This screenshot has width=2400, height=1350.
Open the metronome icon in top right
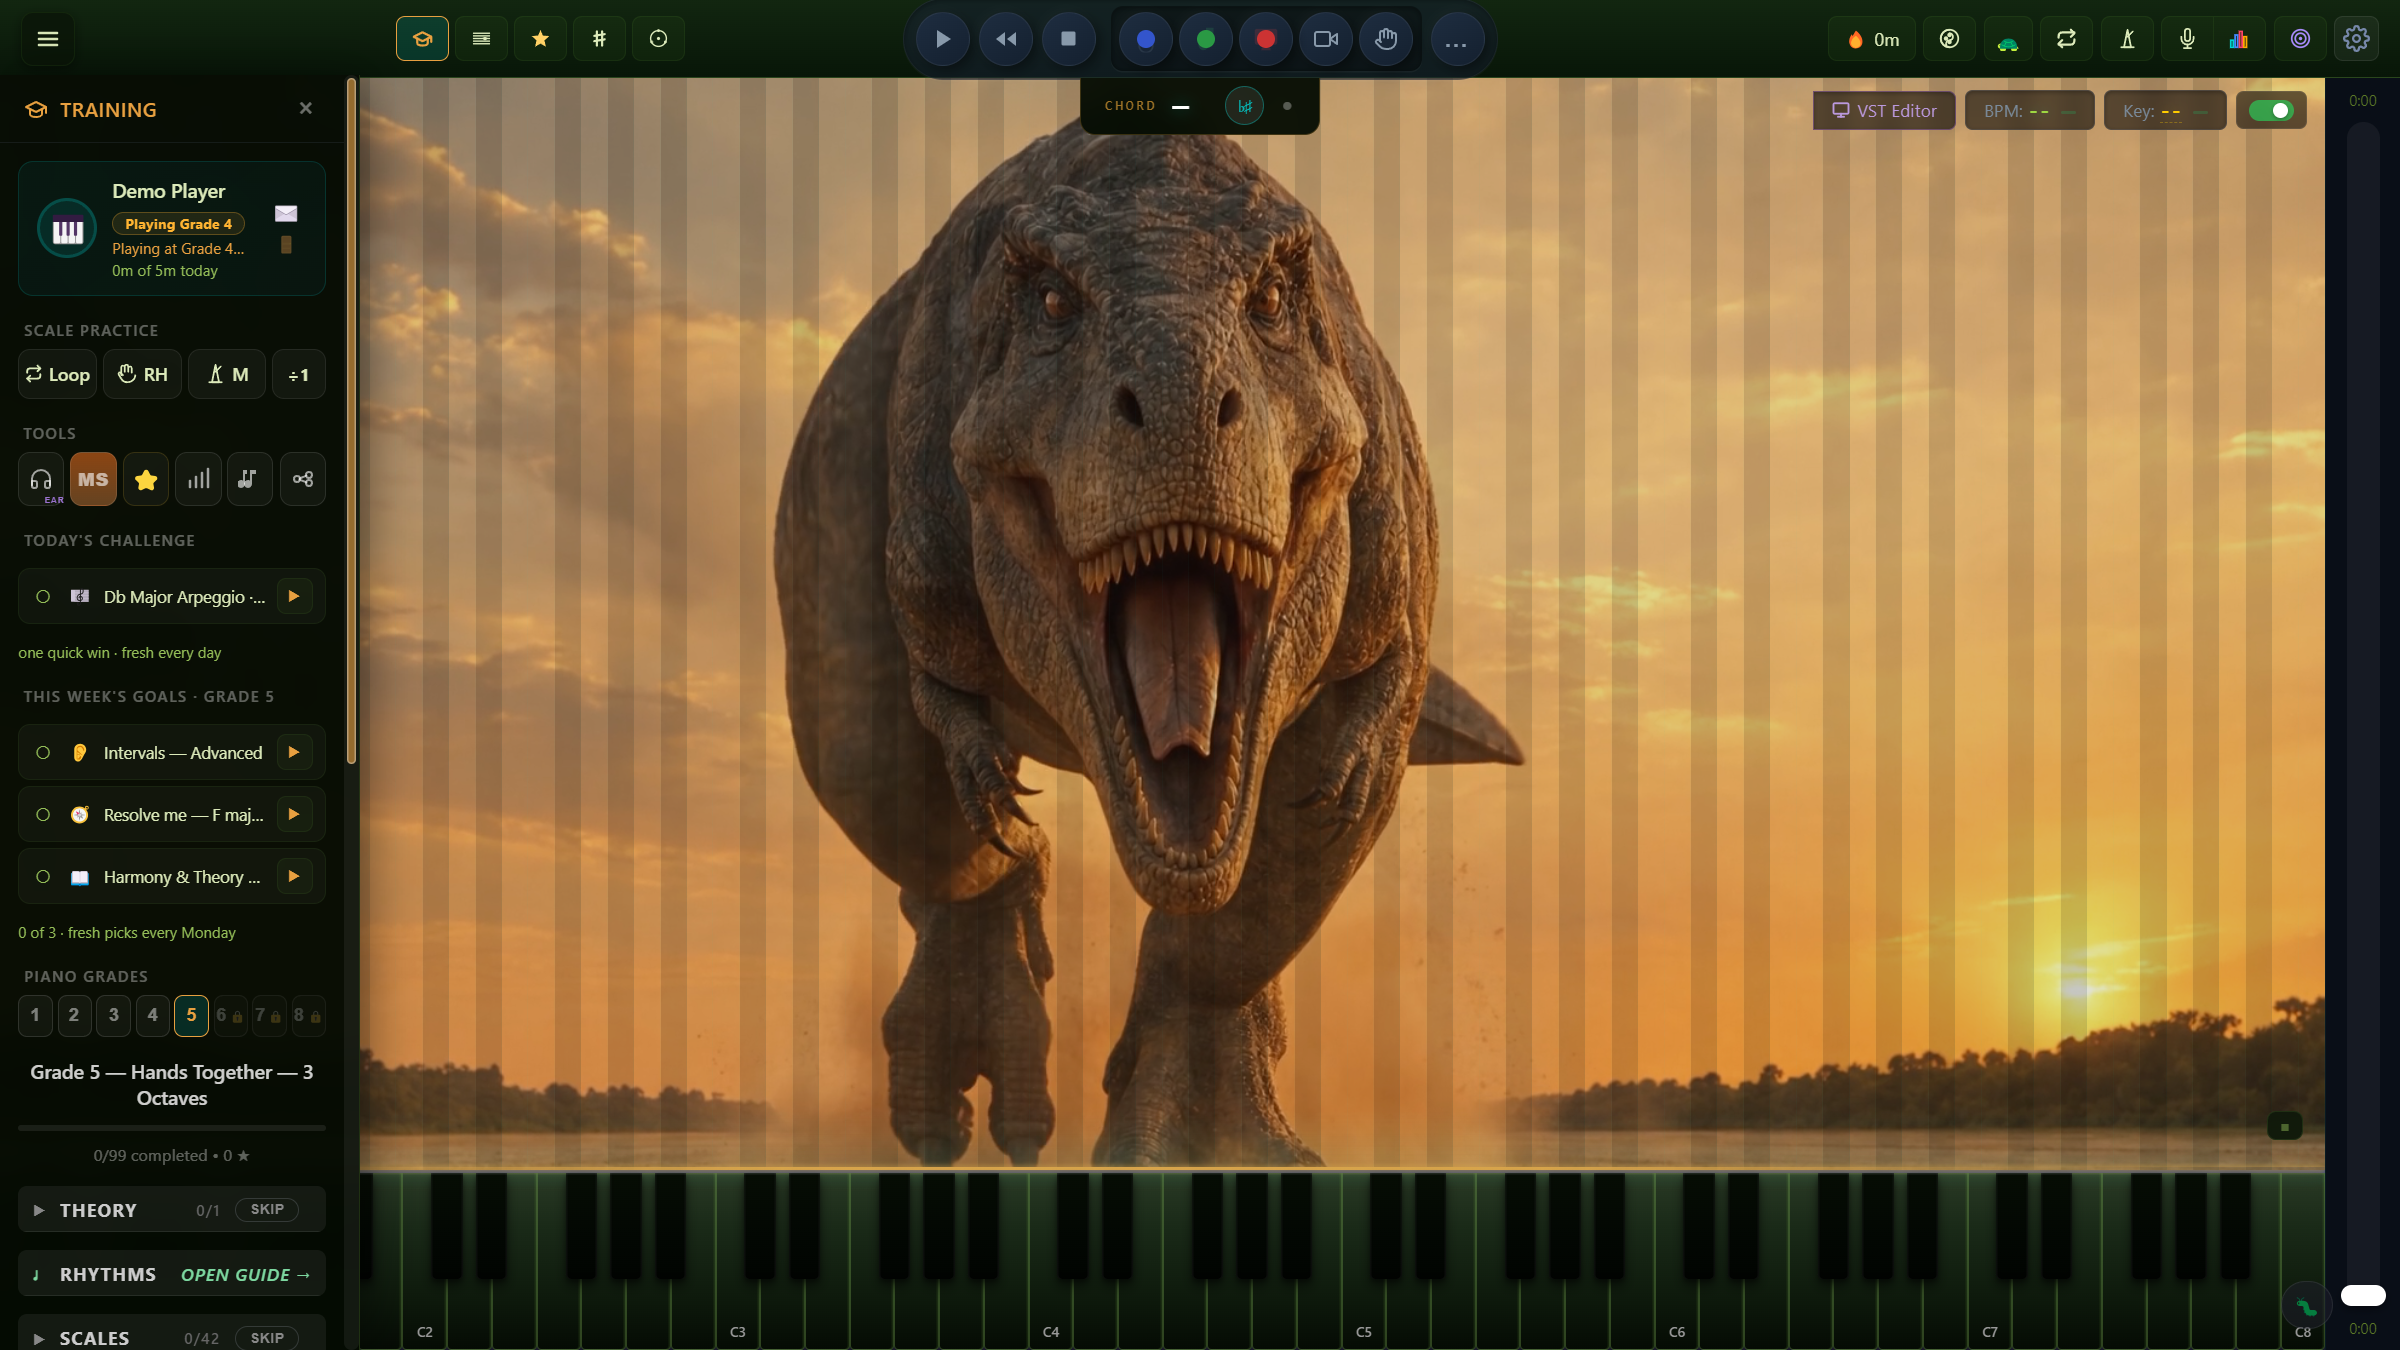2127,39
